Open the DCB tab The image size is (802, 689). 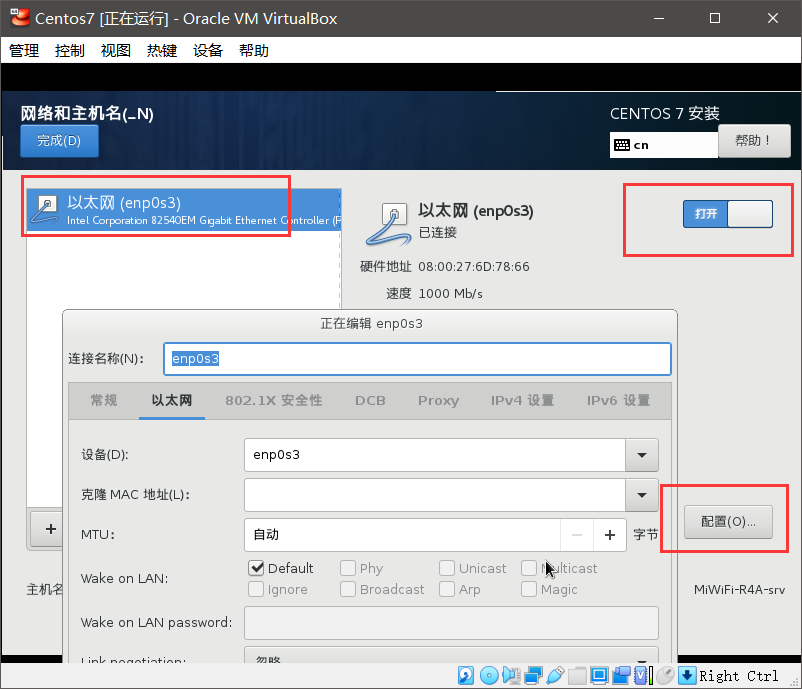coord(370,401)
